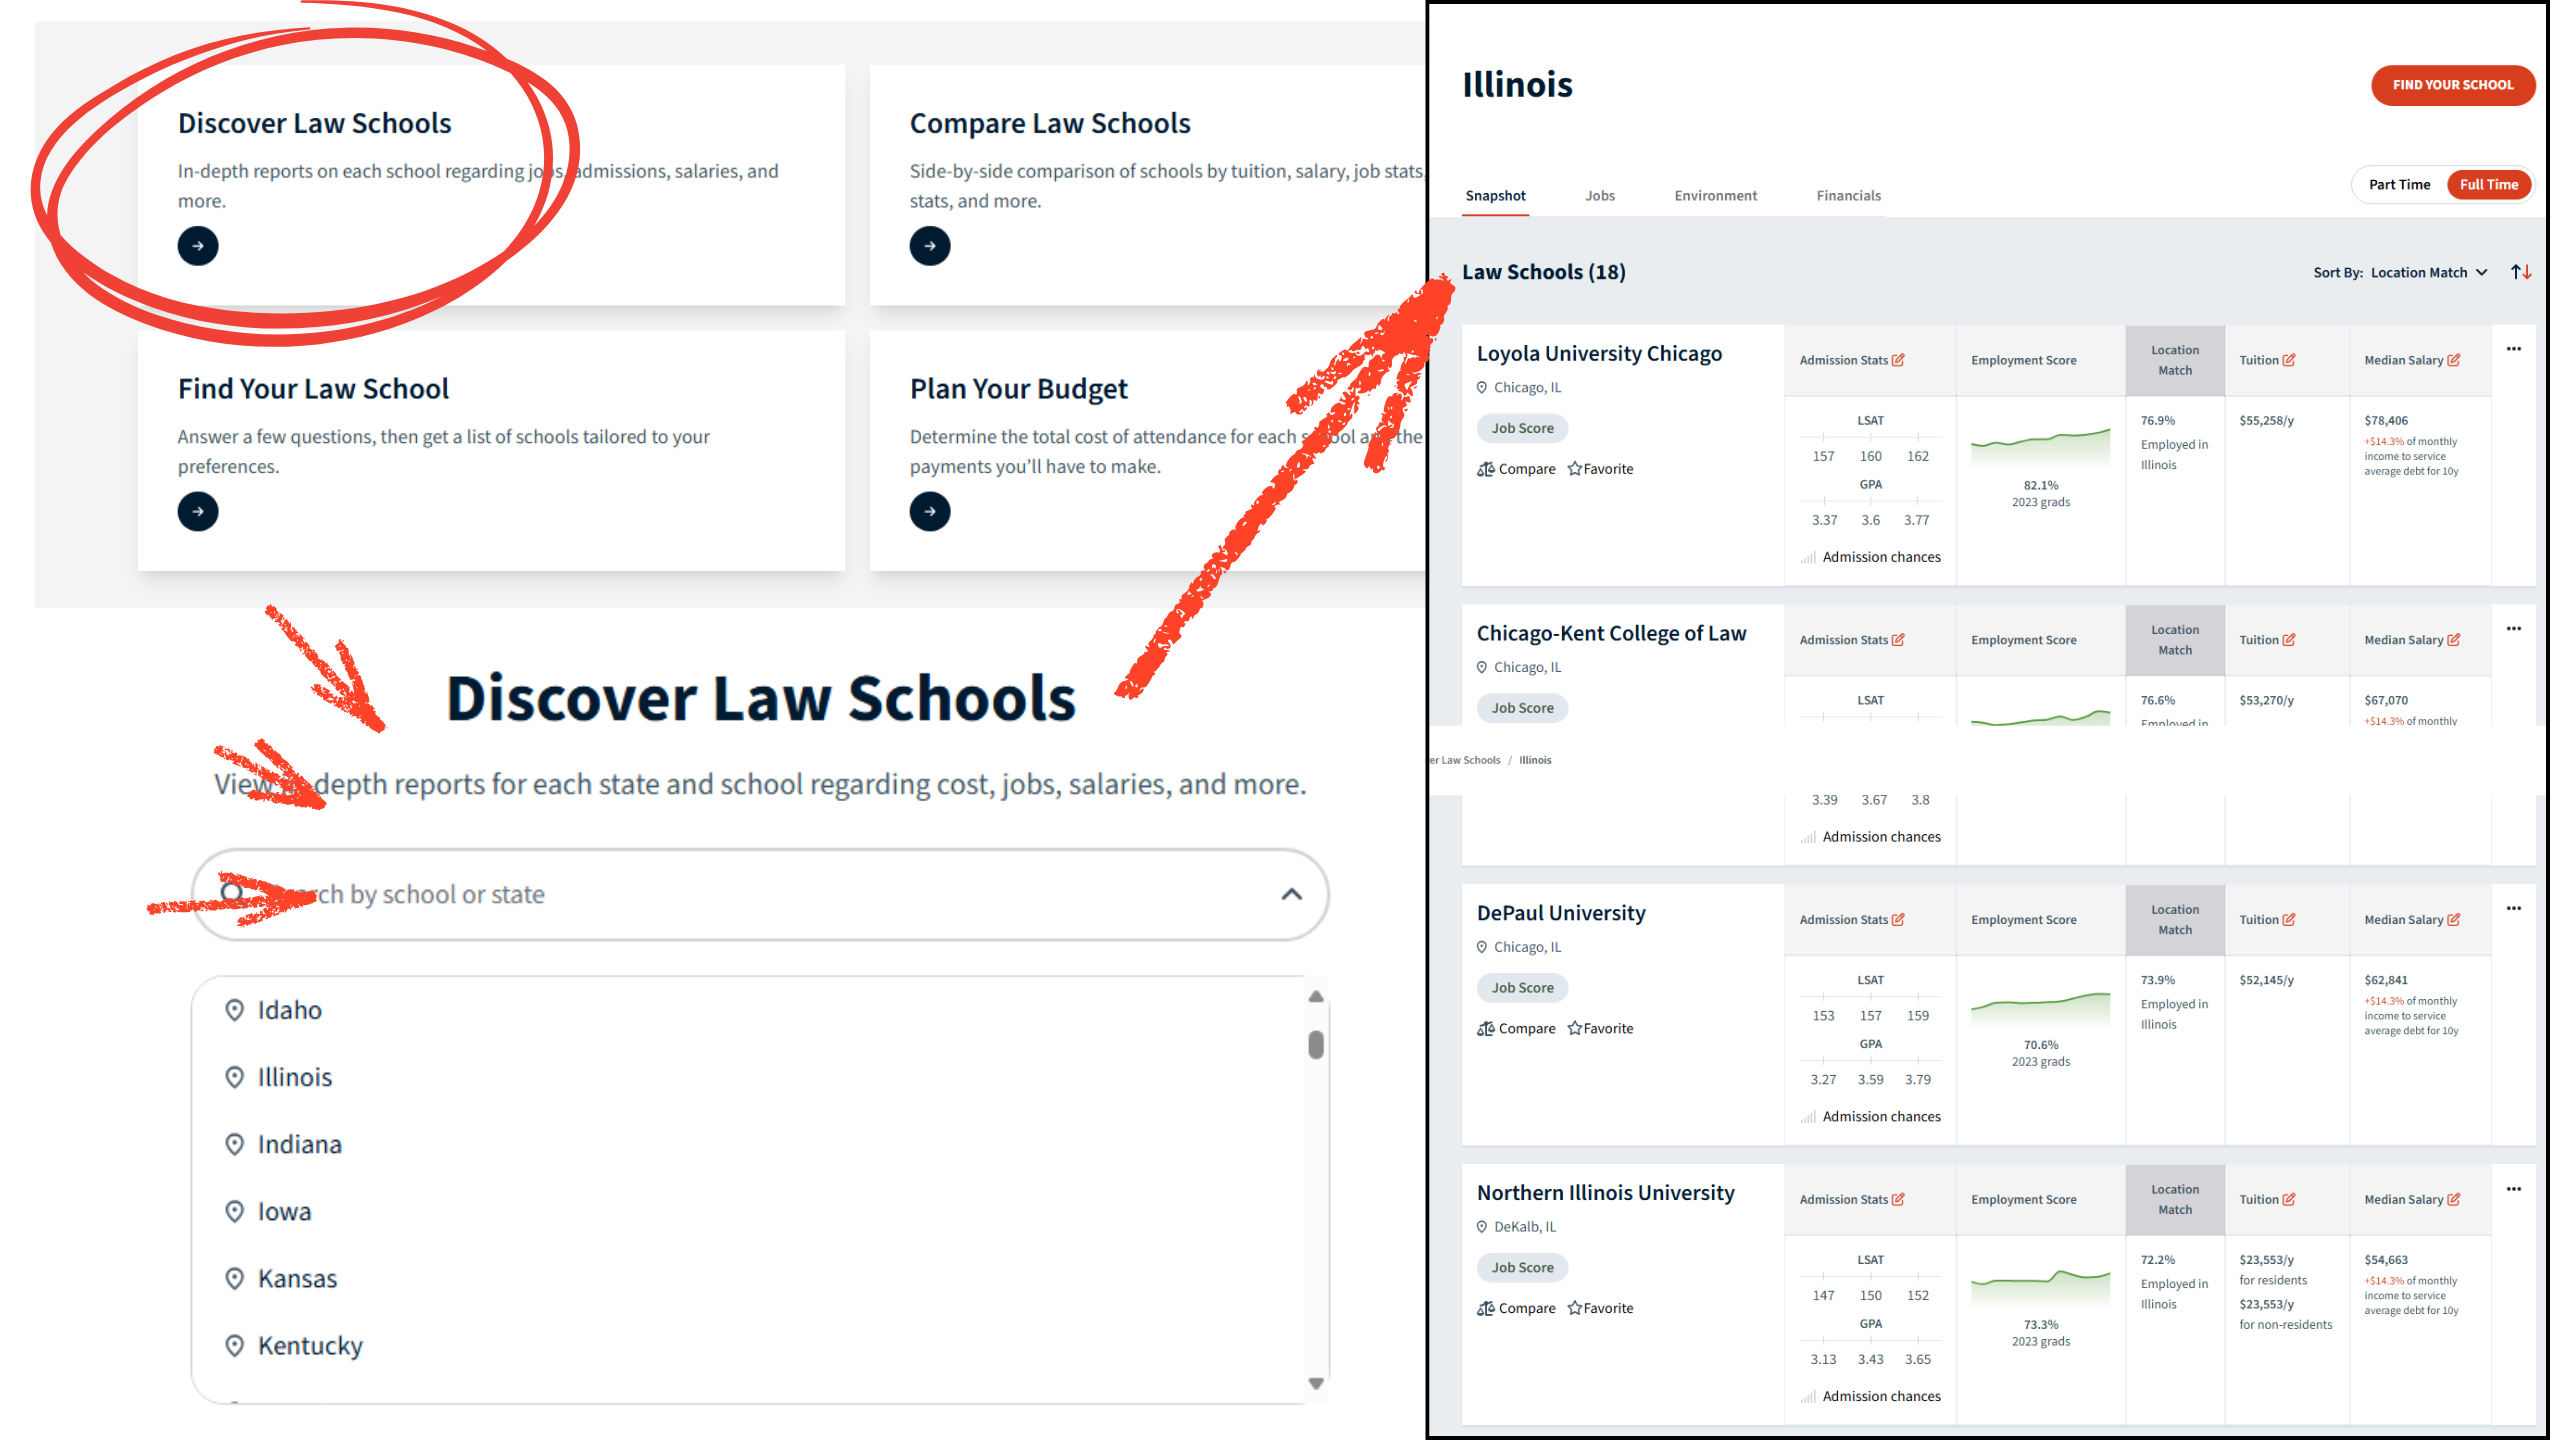Toggle Job Score pill for Northern Illinois University
Viewport: 2560px width, 1440px height.
coord(1522,1267)
